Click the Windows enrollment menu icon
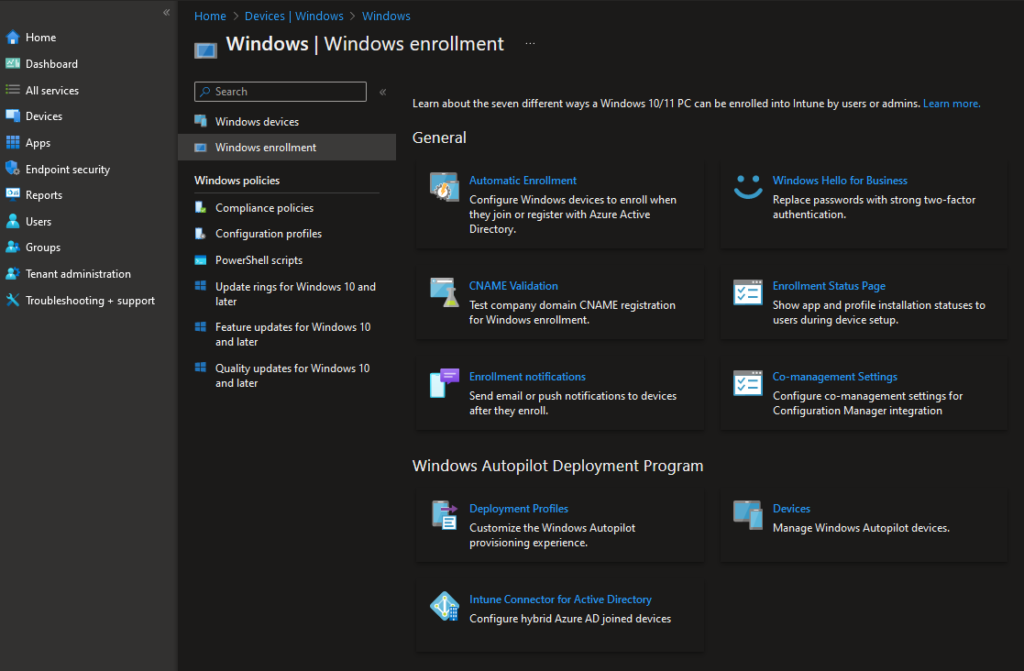1024x671 pixels. click(x=200, y=148)
